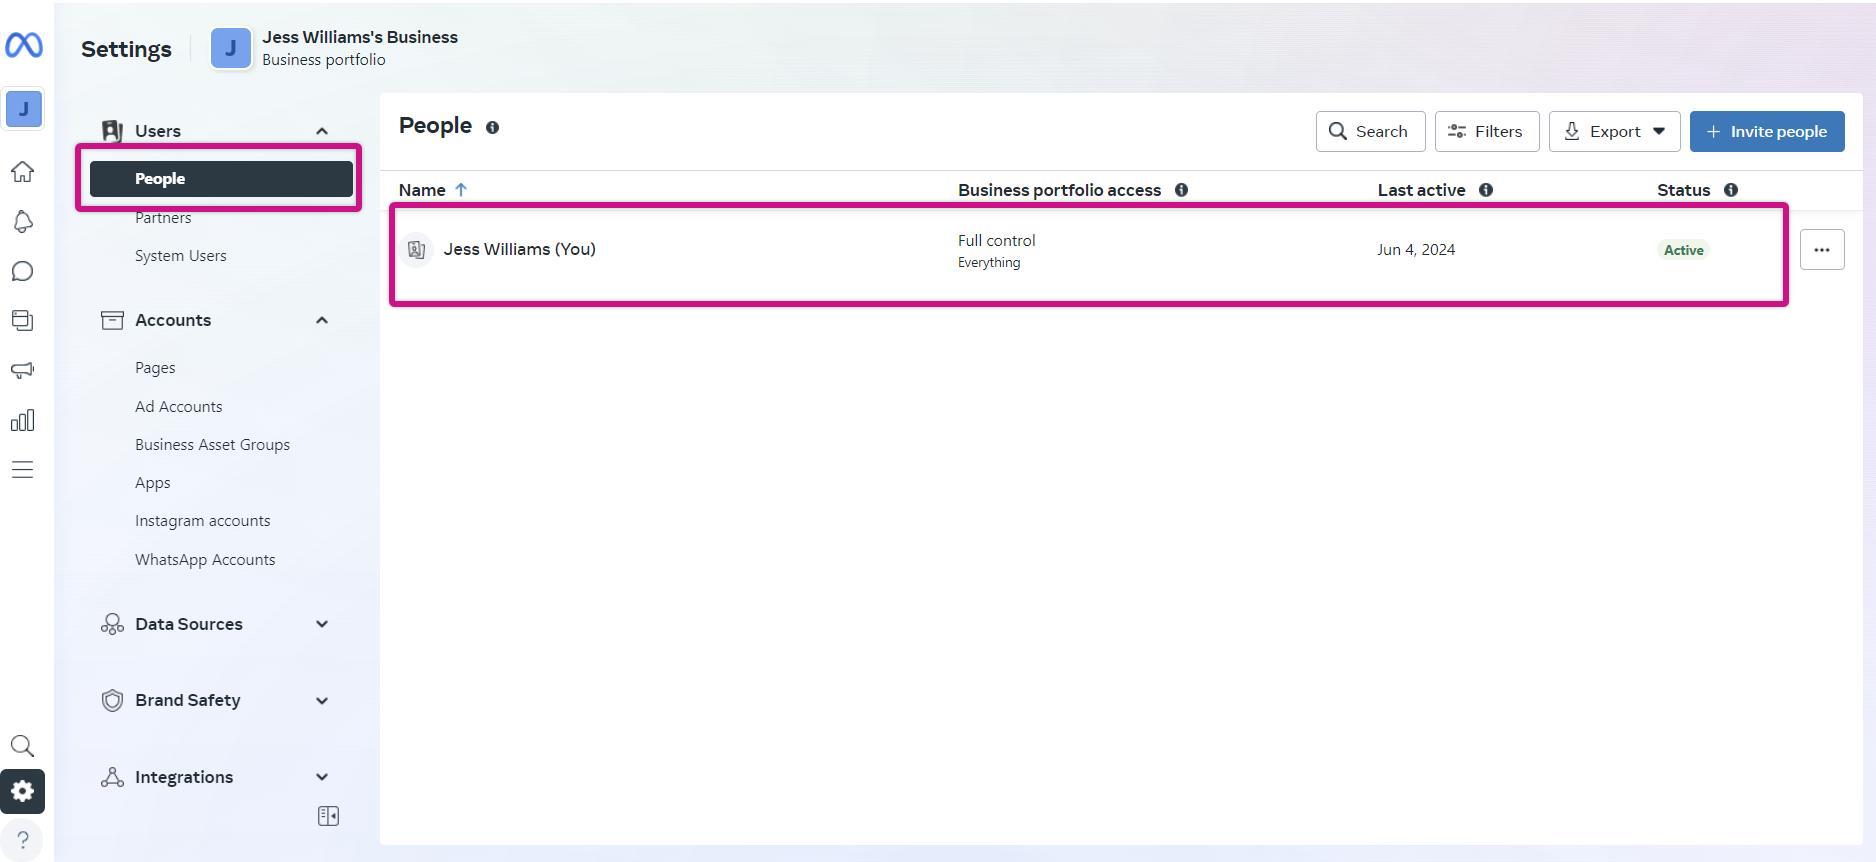
Task: Click the Brand Safety shield icon
Action: (x=112, y=700)
